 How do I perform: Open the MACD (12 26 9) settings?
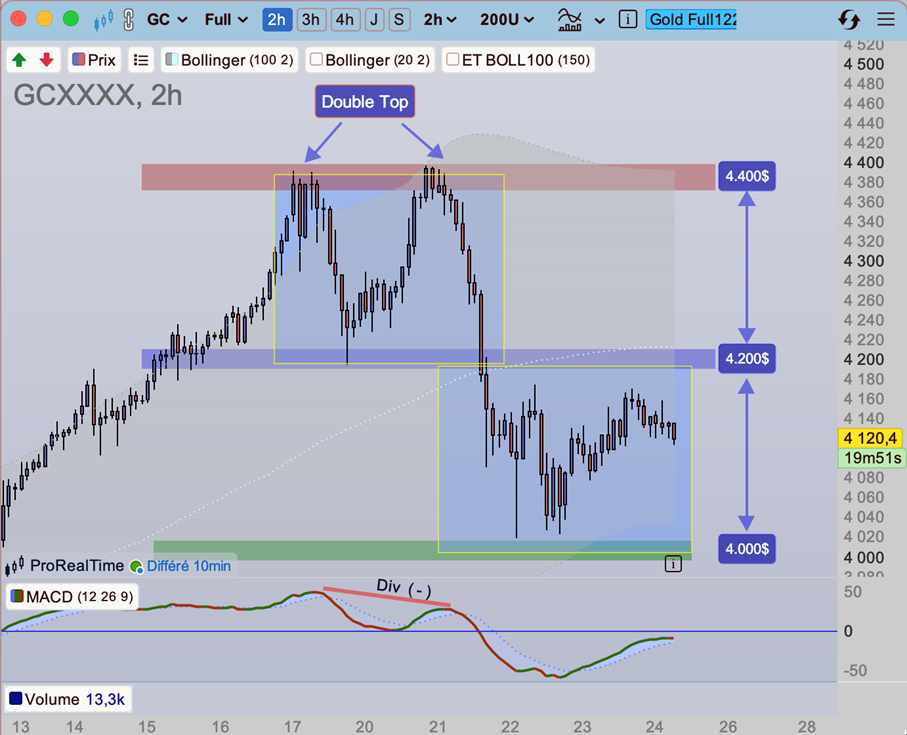pos(71,597)
